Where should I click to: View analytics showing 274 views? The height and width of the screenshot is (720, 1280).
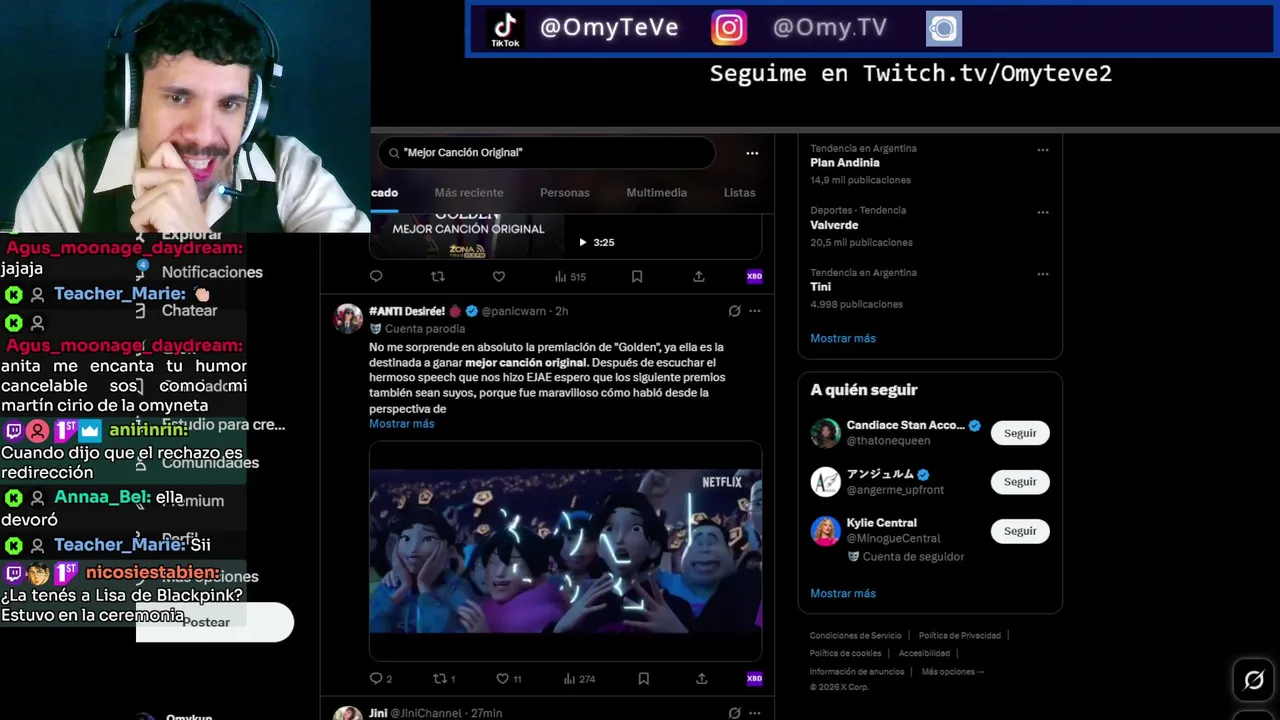click(x=579, y=679)
